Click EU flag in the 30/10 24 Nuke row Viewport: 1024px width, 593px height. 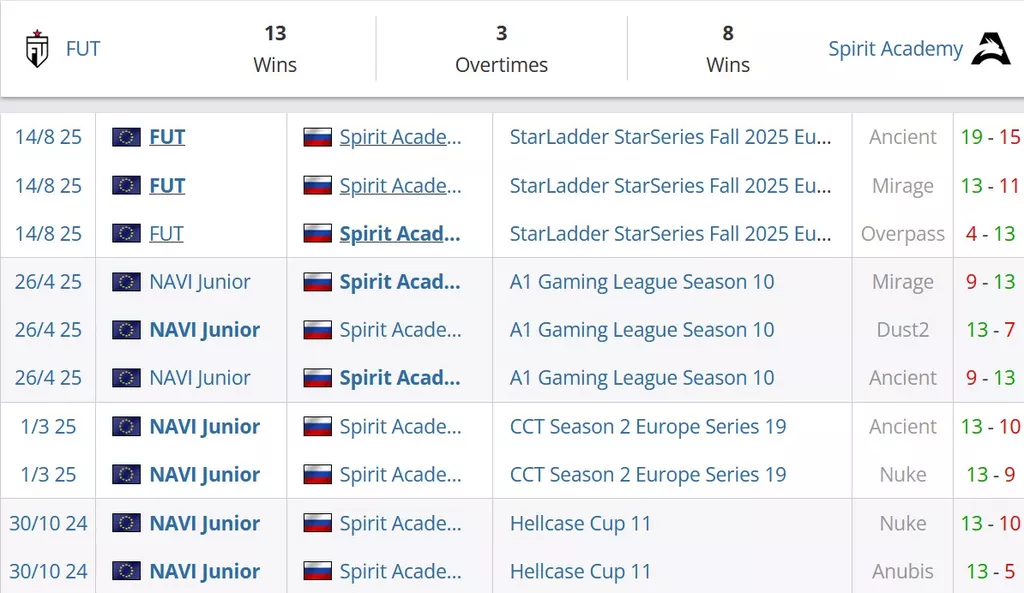[126, 523]
